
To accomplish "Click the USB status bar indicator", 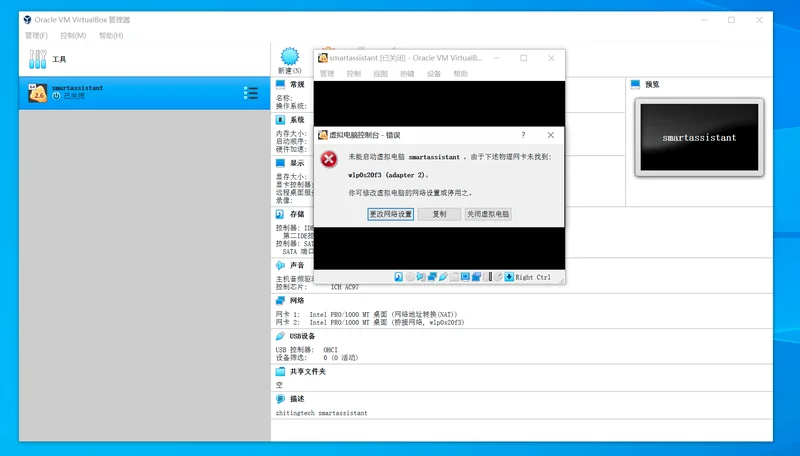I will click(443, 277).
